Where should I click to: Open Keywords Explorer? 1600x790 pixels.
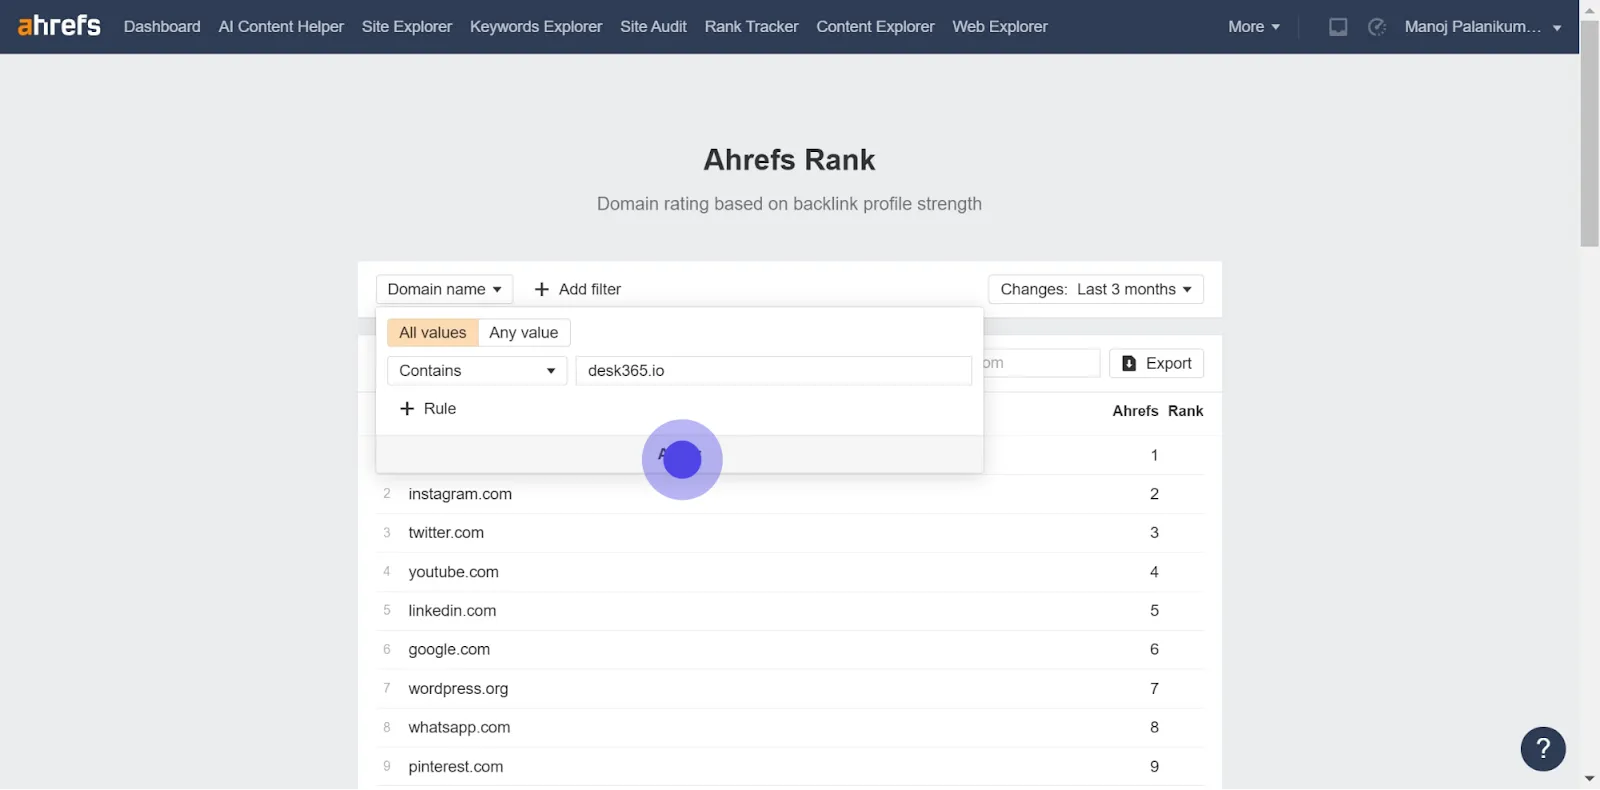(x=536, y=27)
